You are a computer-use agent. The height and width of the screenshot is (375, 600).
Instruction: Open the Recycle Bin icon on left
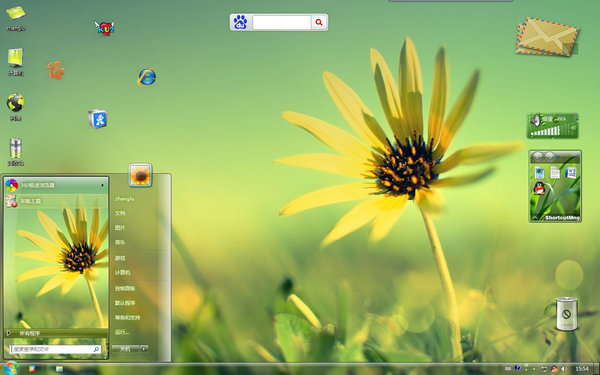(16, 152)
